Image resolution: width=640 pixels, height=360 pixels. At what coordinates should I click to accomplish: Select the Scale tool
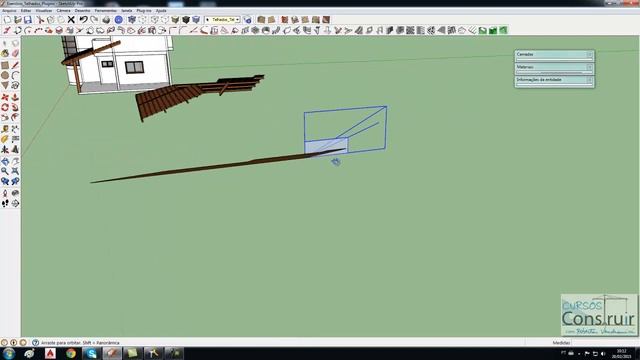(5, 118)
